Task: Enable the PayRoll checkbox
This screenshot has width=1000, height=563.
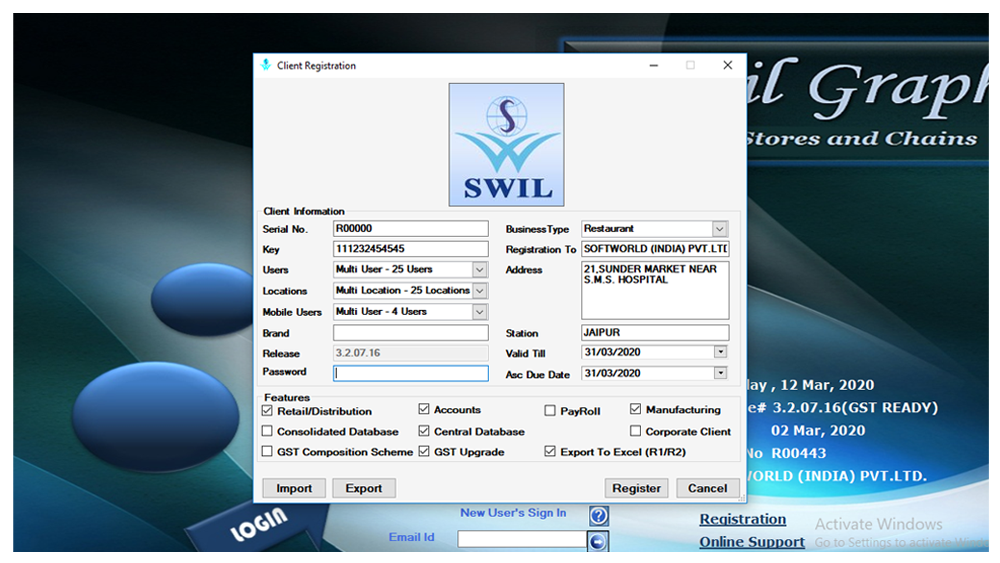Action: (550, 411)
